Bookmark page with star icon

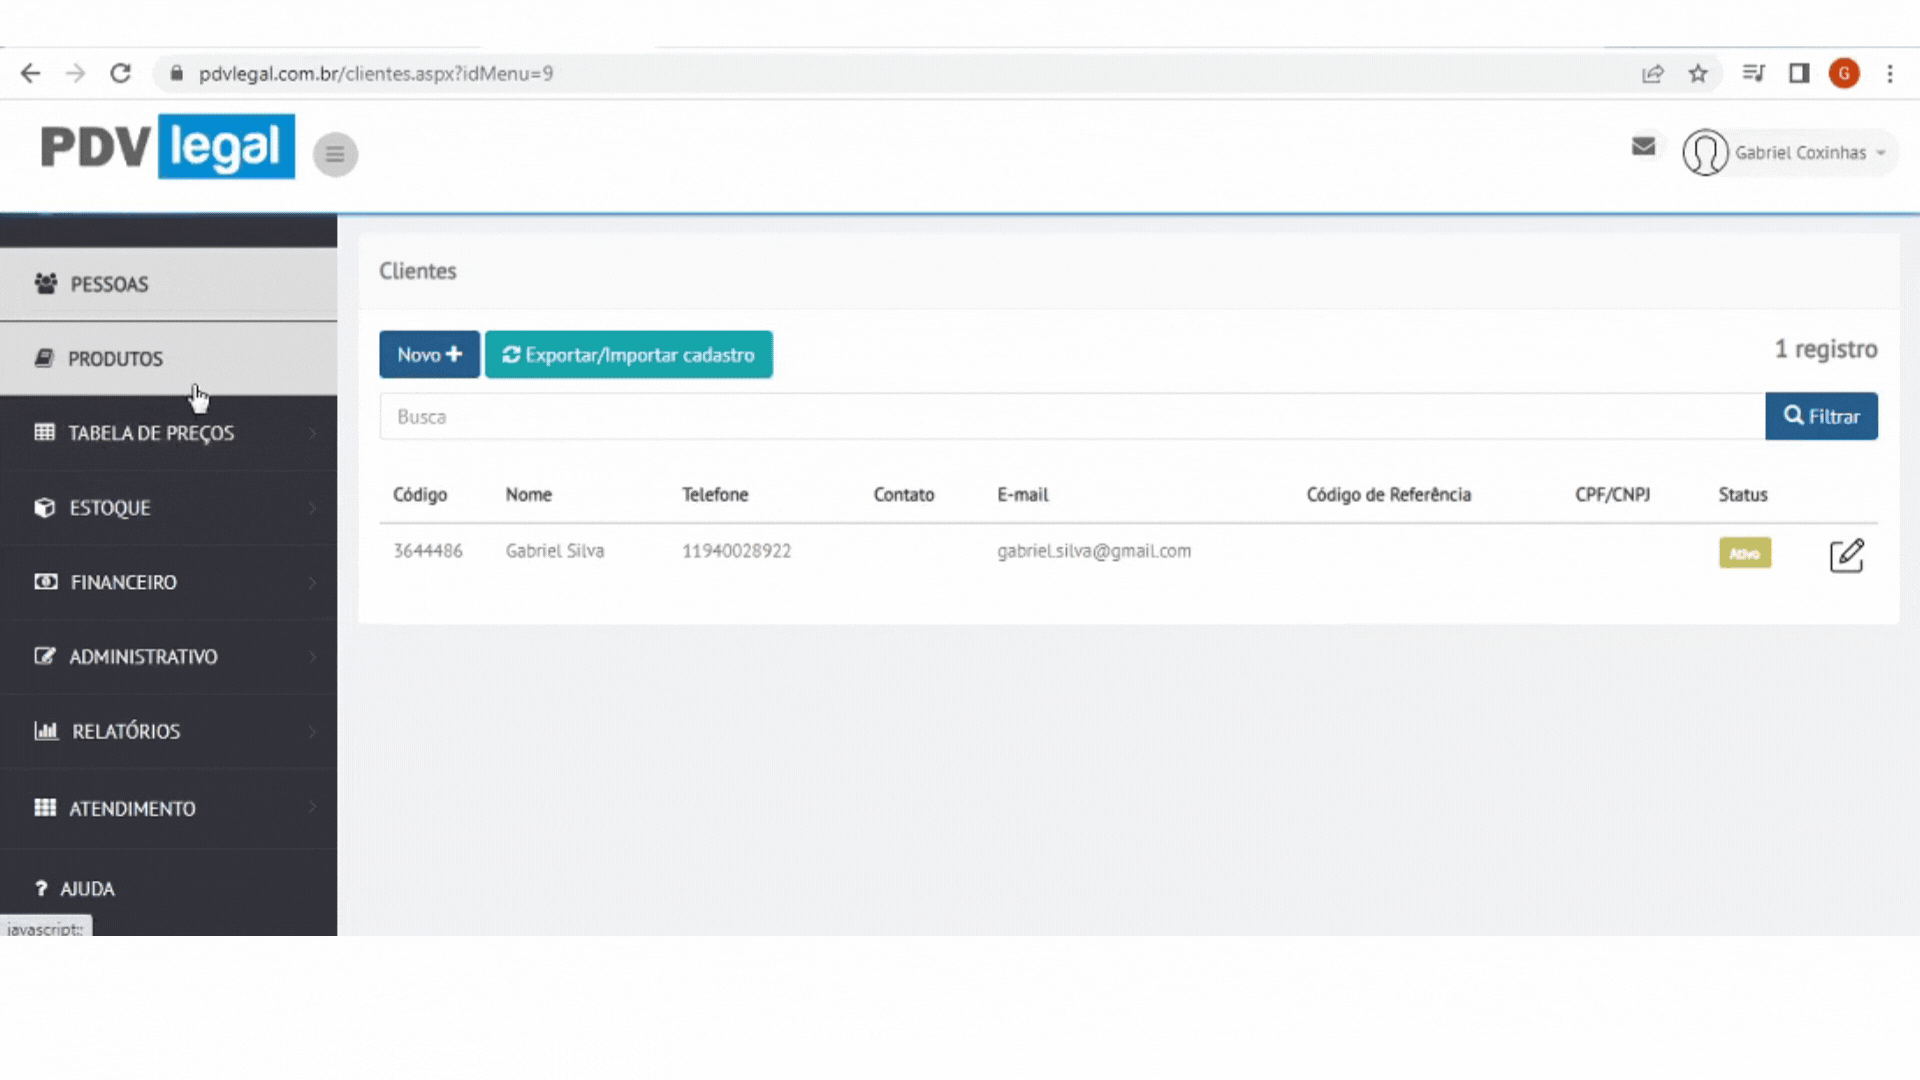1698,73
